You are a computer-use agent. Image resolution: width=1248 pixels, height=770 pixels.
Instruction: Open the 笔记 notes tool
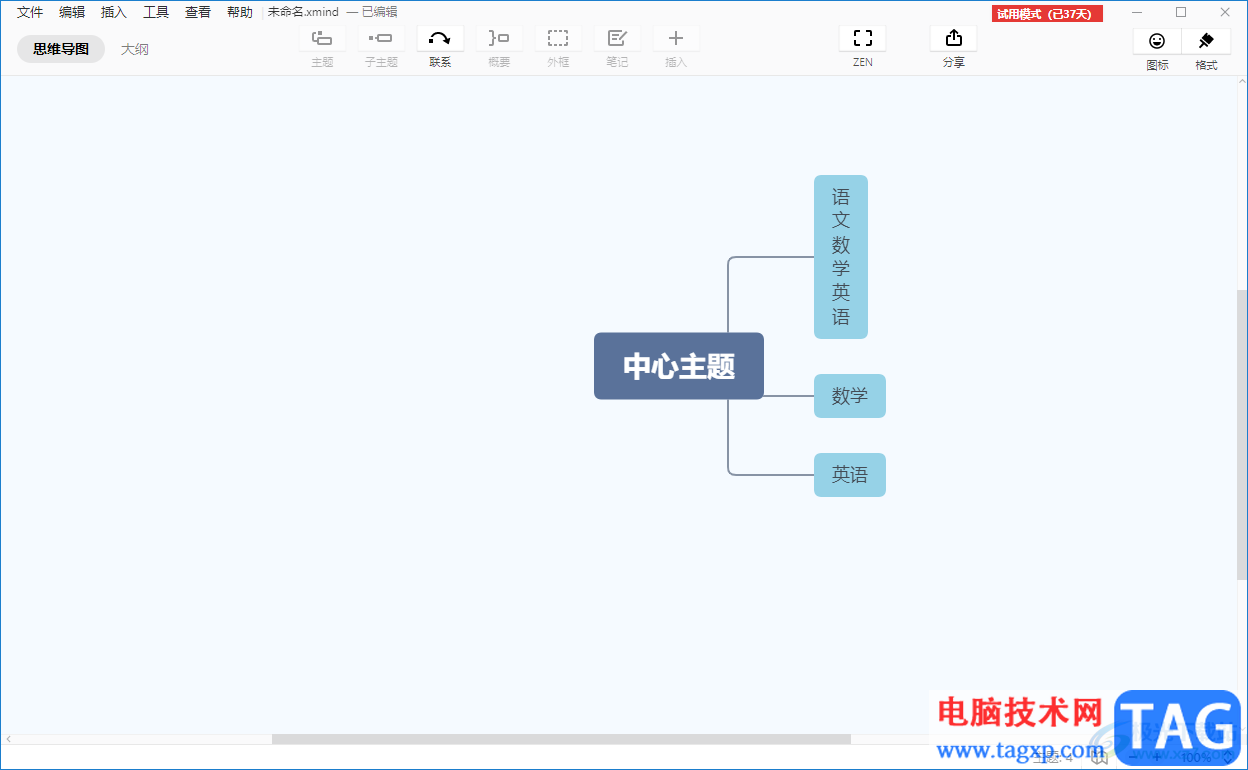click(617, 39)
